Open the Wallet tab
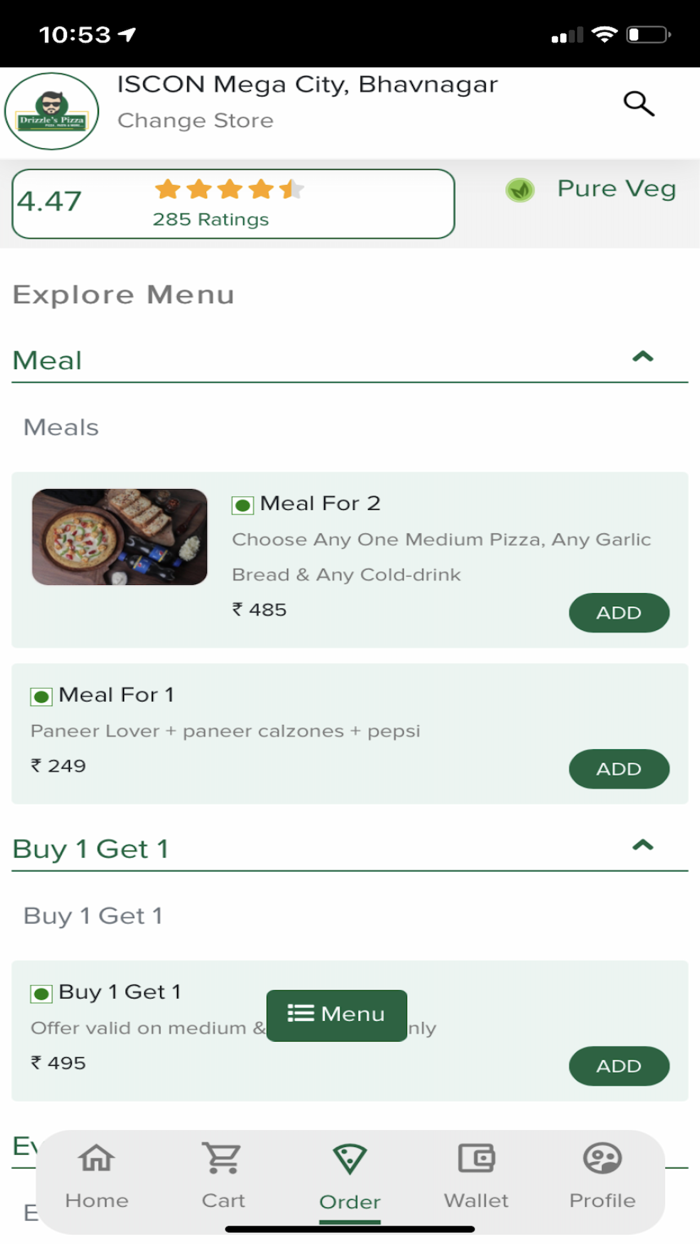This screenshot has width=700, height=1244. click(476, 1176)
